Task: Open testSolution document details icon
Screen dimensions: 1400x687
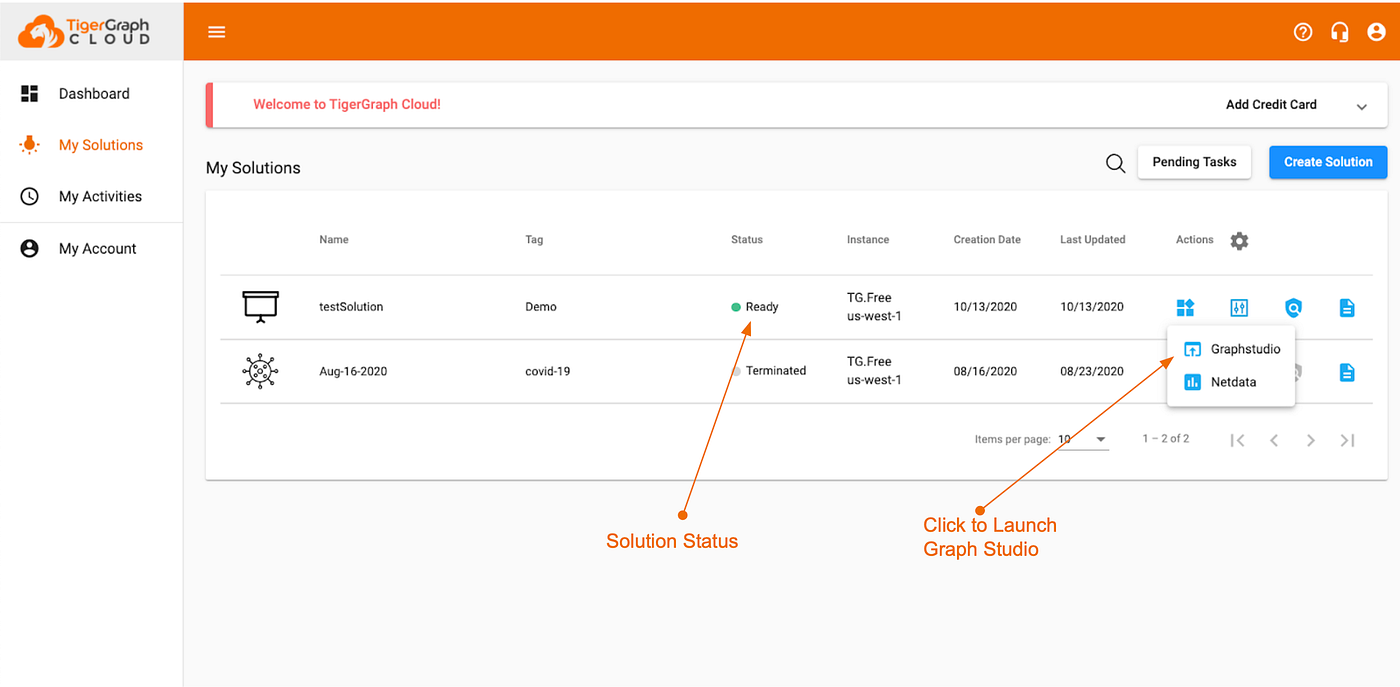Action: coord(1347,307)
